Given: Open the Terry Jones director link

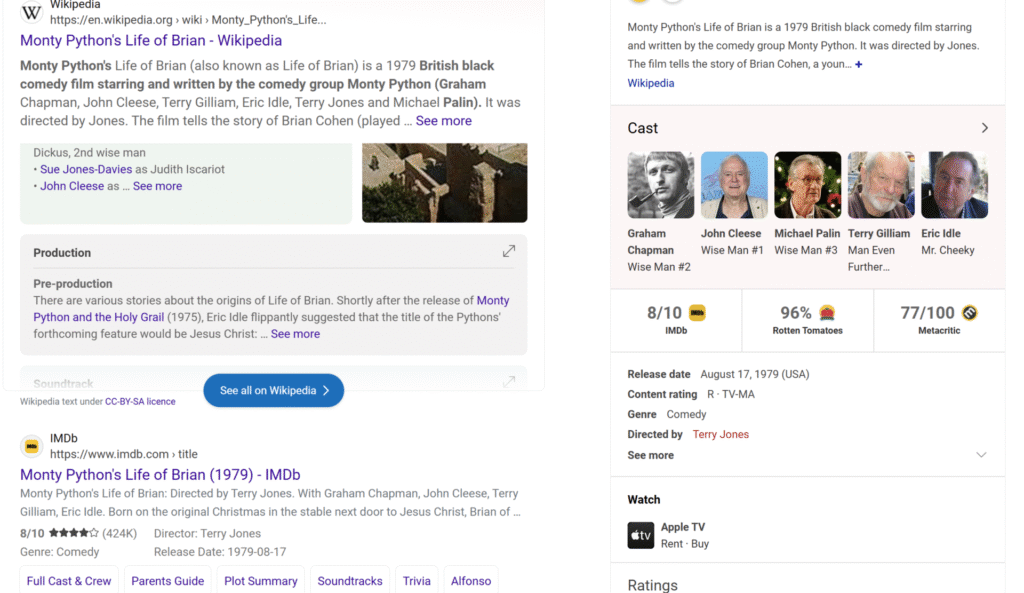Looking at the screenshot, I should click(x=720, y=435).
